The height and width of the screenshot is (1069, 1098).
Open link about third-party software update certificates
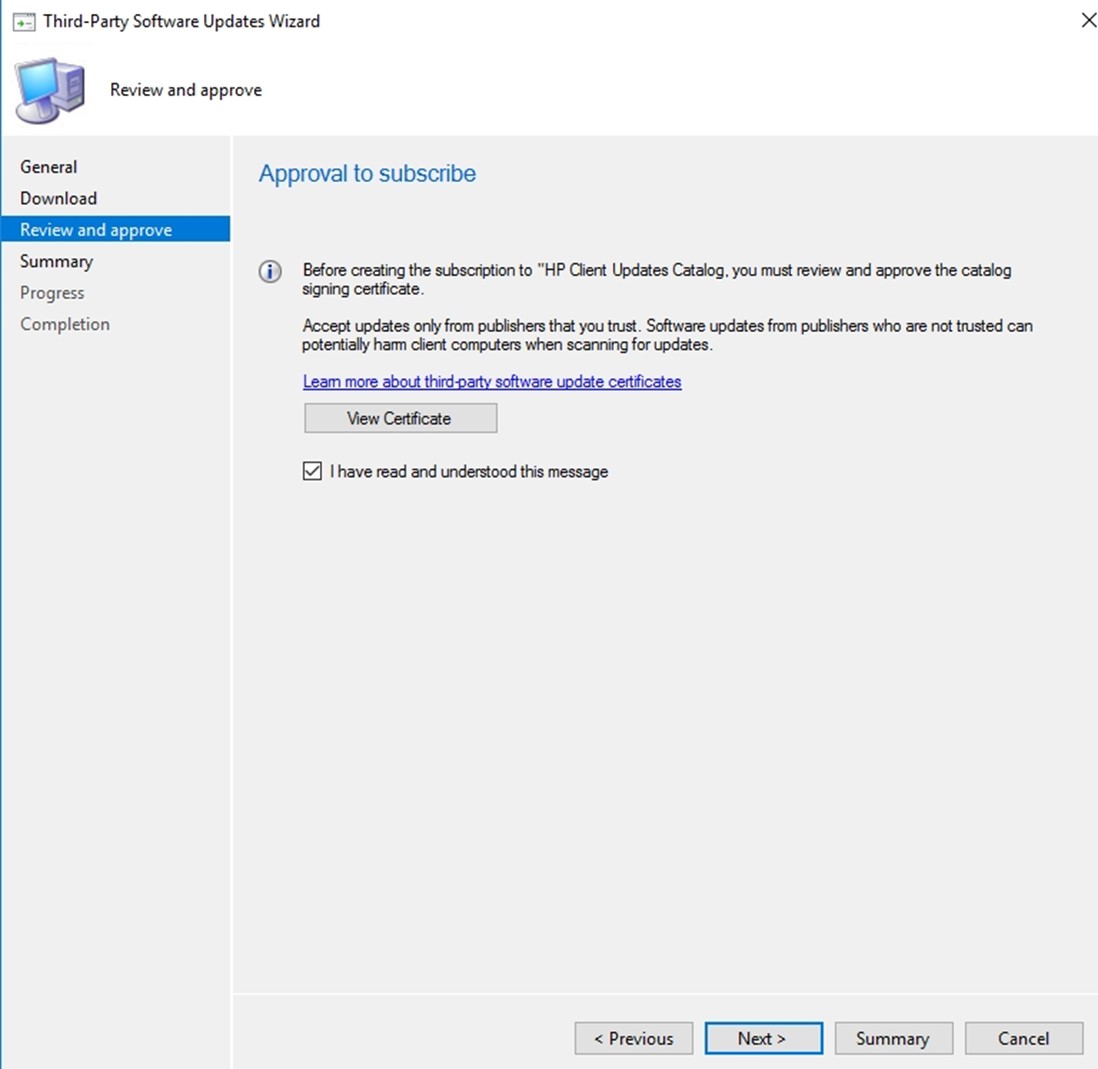pyautogui.click(x=492, y=382)
